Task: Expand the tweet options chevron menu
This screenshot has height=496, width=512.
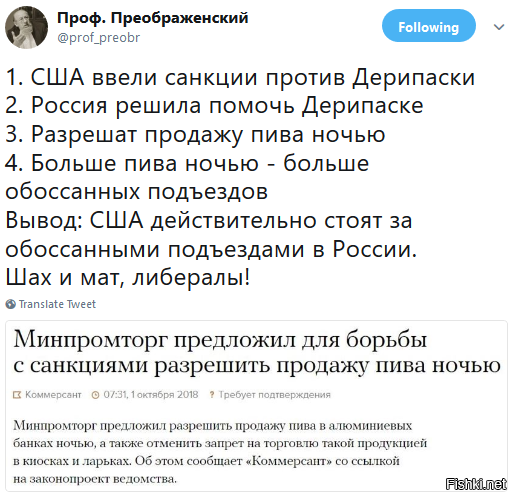Action: pos(499,27)
